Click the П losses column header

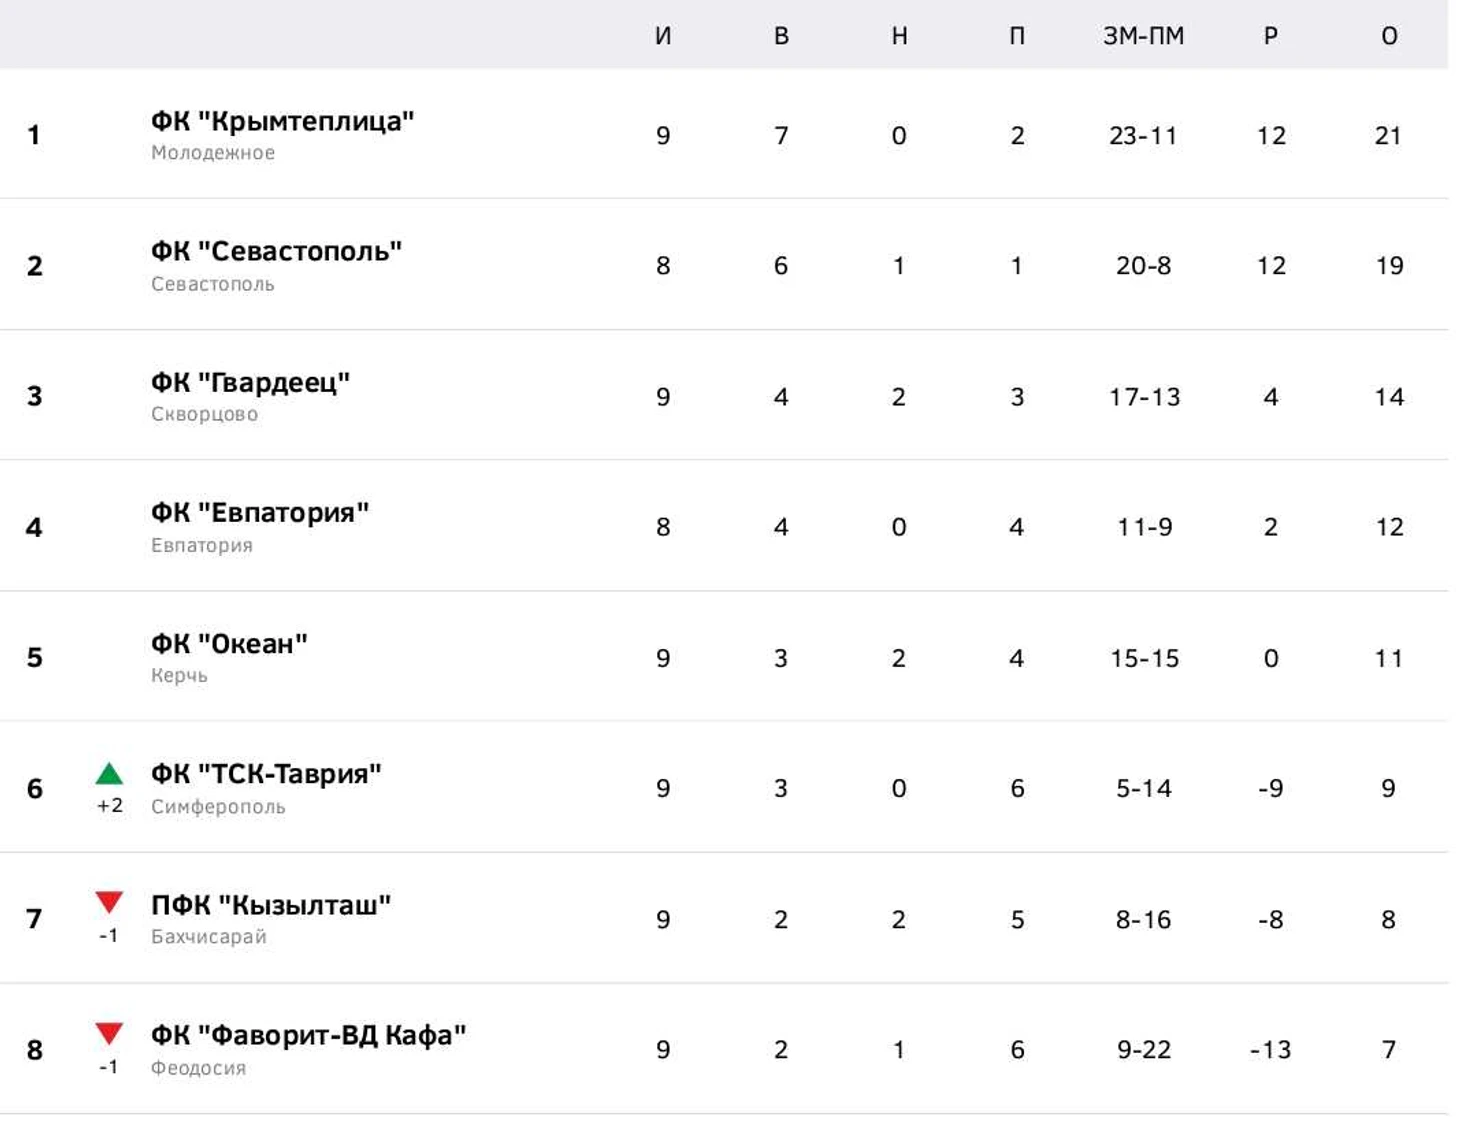click(1017, 36)
